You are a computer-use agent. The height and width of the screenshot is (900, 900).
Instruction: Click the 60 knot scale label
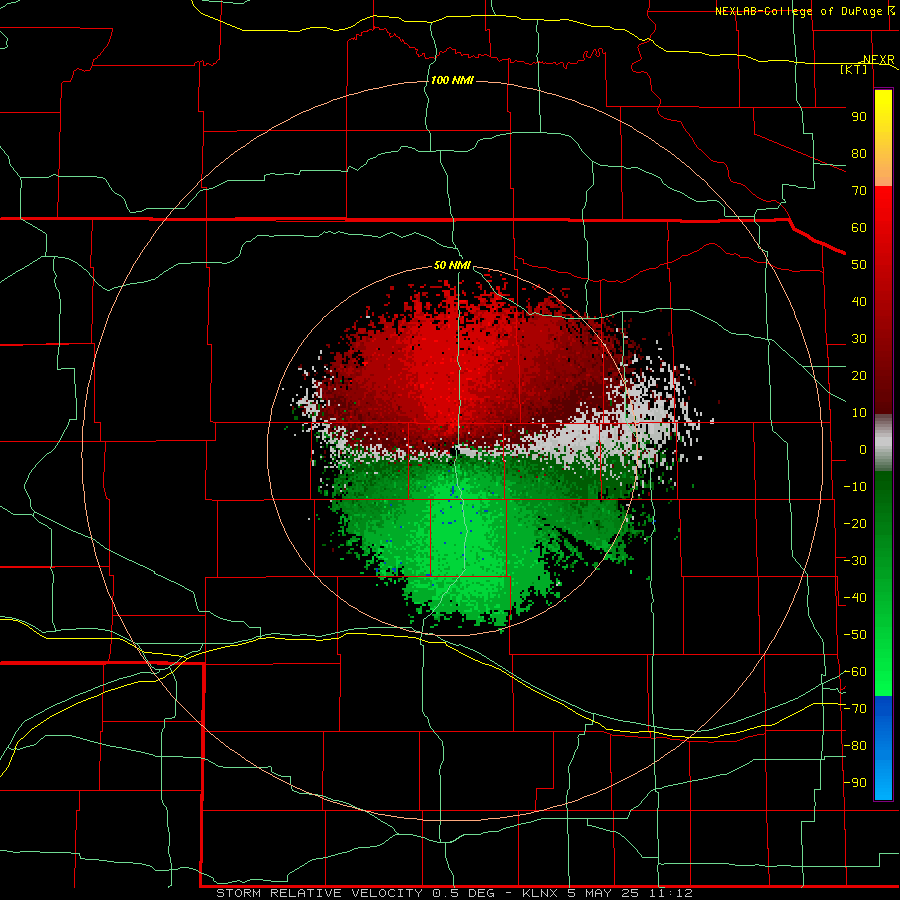[859, 228]
